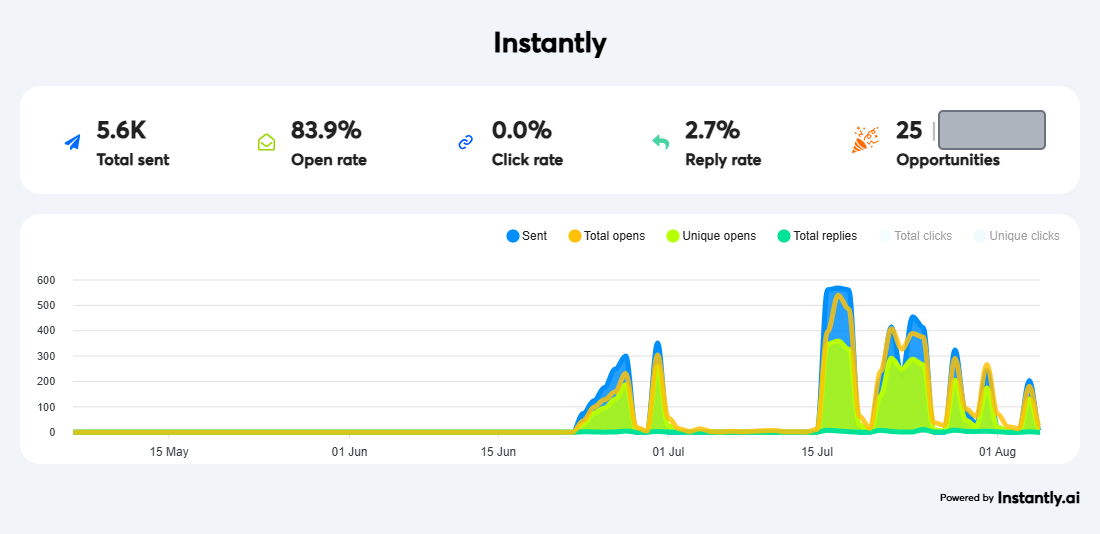Click the reply arrow Reply rate icon
This screenshot has height=534, width=1100.
pos(660,142)
